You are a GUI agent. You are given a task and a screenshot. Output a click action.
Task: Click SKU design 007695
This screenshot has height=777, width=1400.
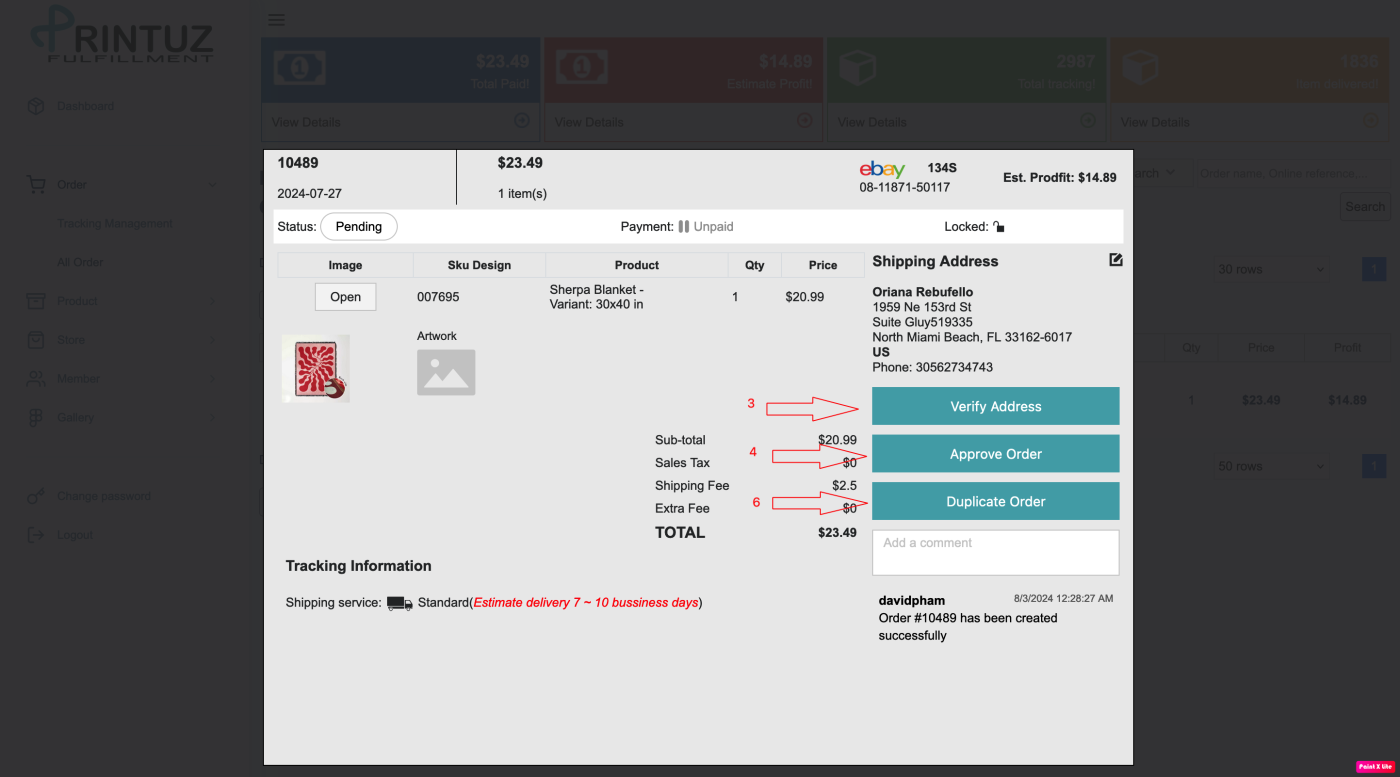point(438,297)
